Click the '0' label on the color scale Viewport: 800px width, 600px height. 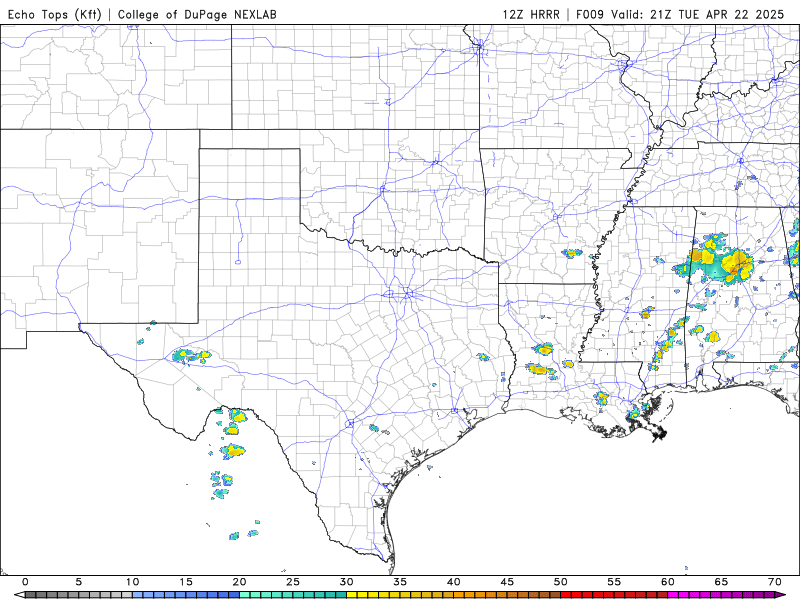(x=26, y=582)
